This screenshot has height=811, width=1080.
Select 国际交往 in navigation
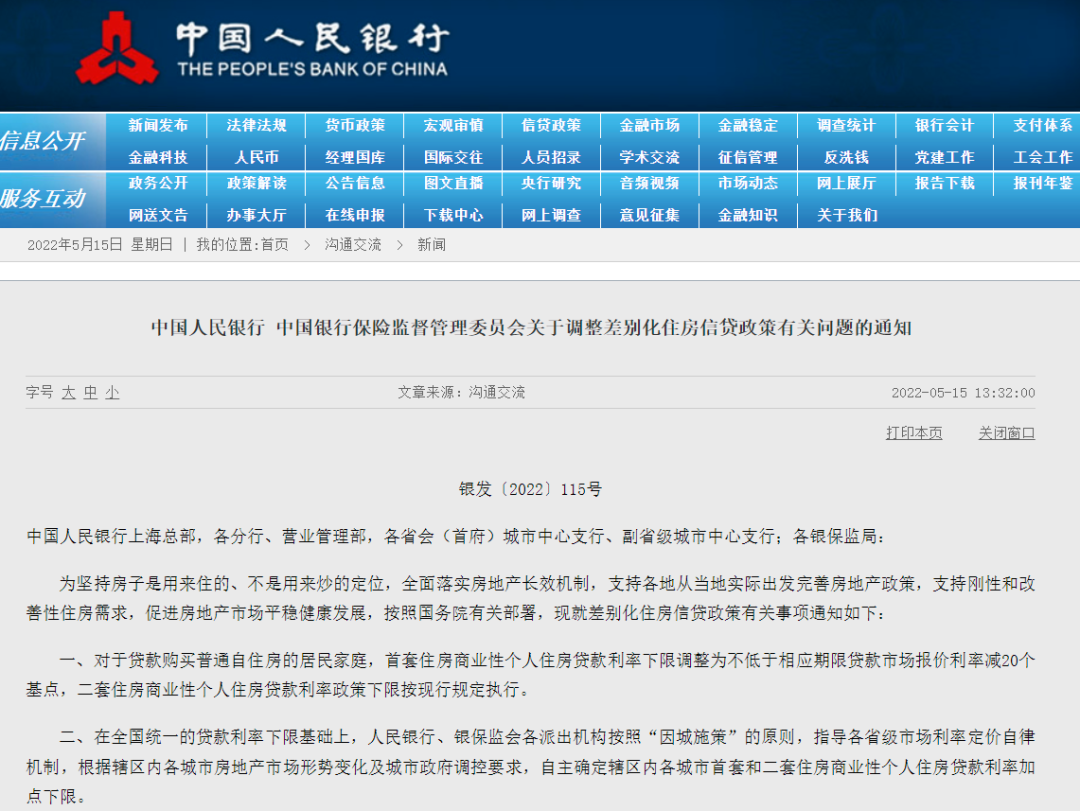tap(453, 158)
